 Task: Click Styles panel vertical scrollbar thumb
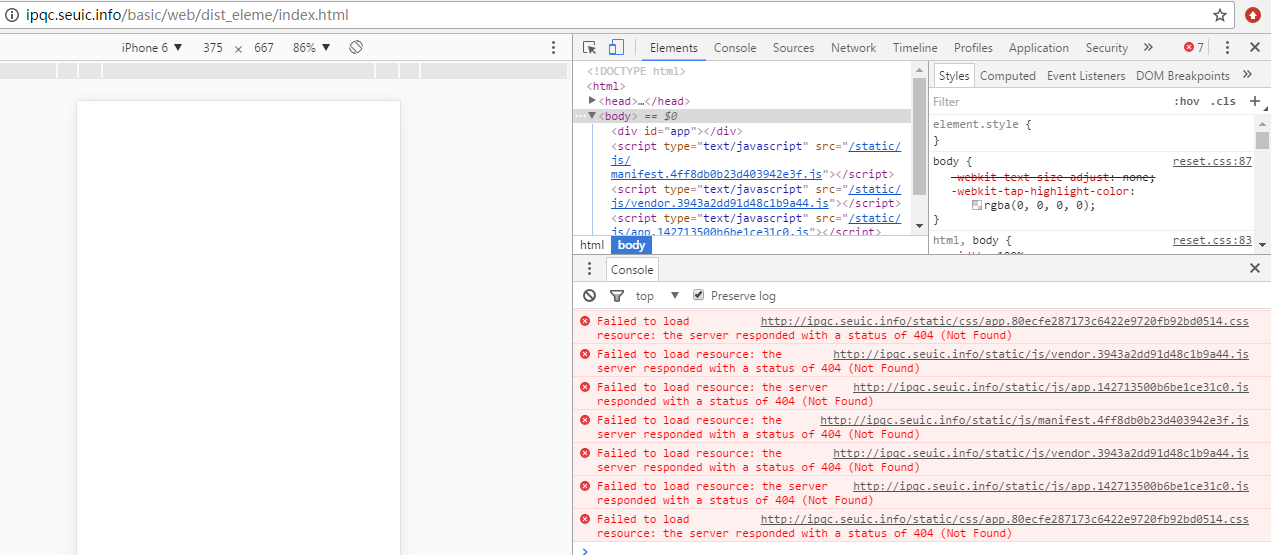click(x=1262, y=139)
